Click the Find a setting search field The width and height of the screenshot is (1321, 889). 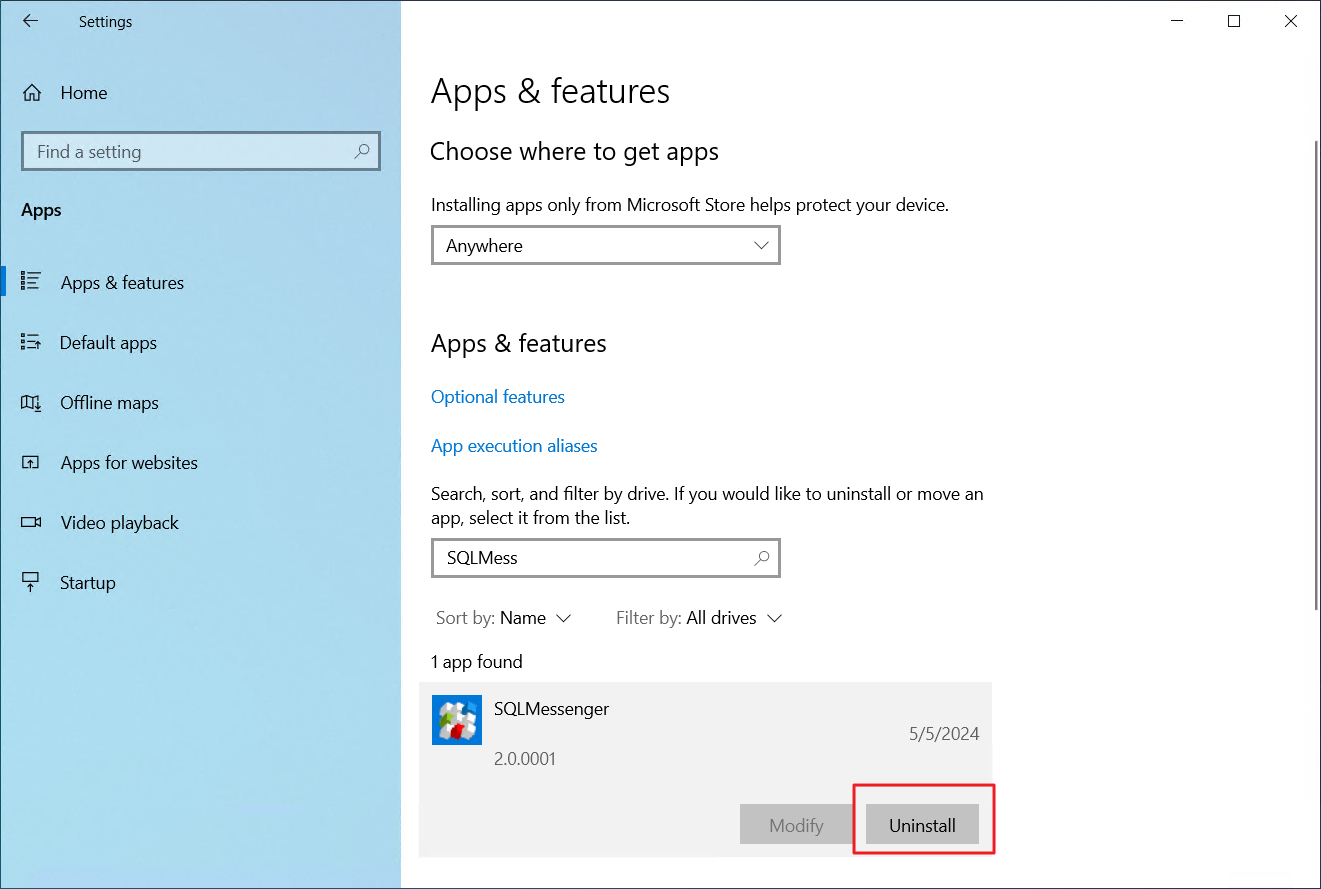click(x=201, y=152)
